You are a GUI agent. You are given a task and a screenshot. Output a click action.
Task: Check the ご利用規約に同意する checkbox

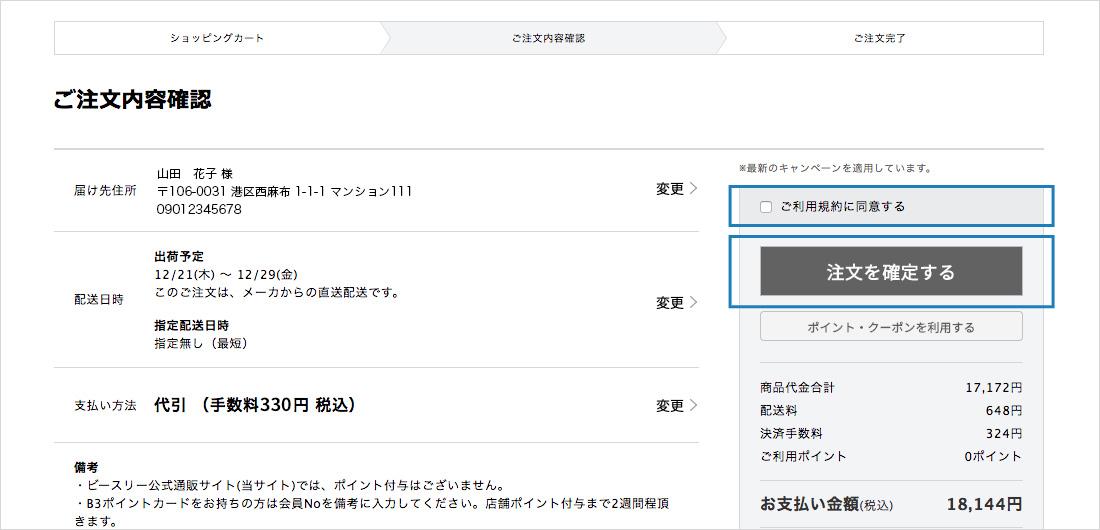[x=766, y=206]
